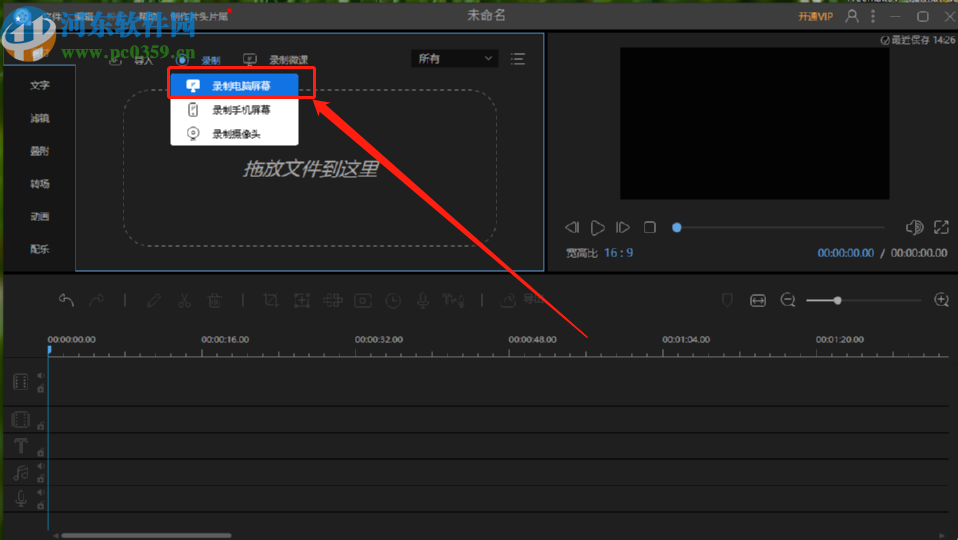
Task: Click the mosaic tool icon
Action: coord(332,300)
